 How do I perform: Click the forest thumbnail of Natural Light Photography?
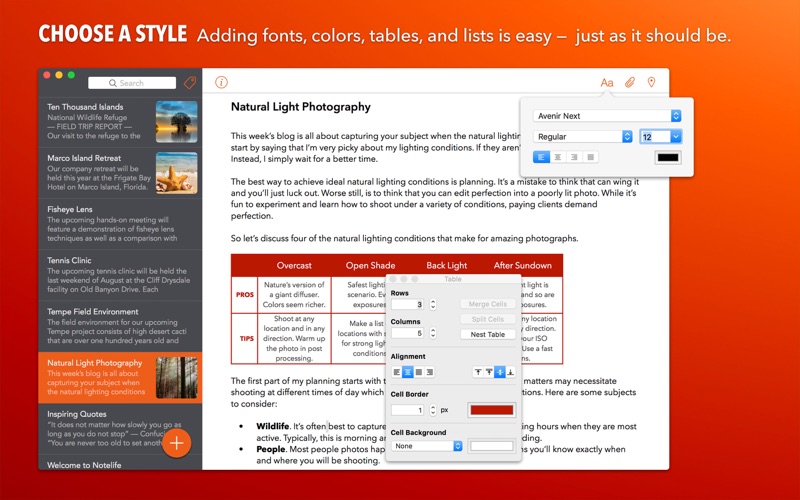click(x=177, y=378)
